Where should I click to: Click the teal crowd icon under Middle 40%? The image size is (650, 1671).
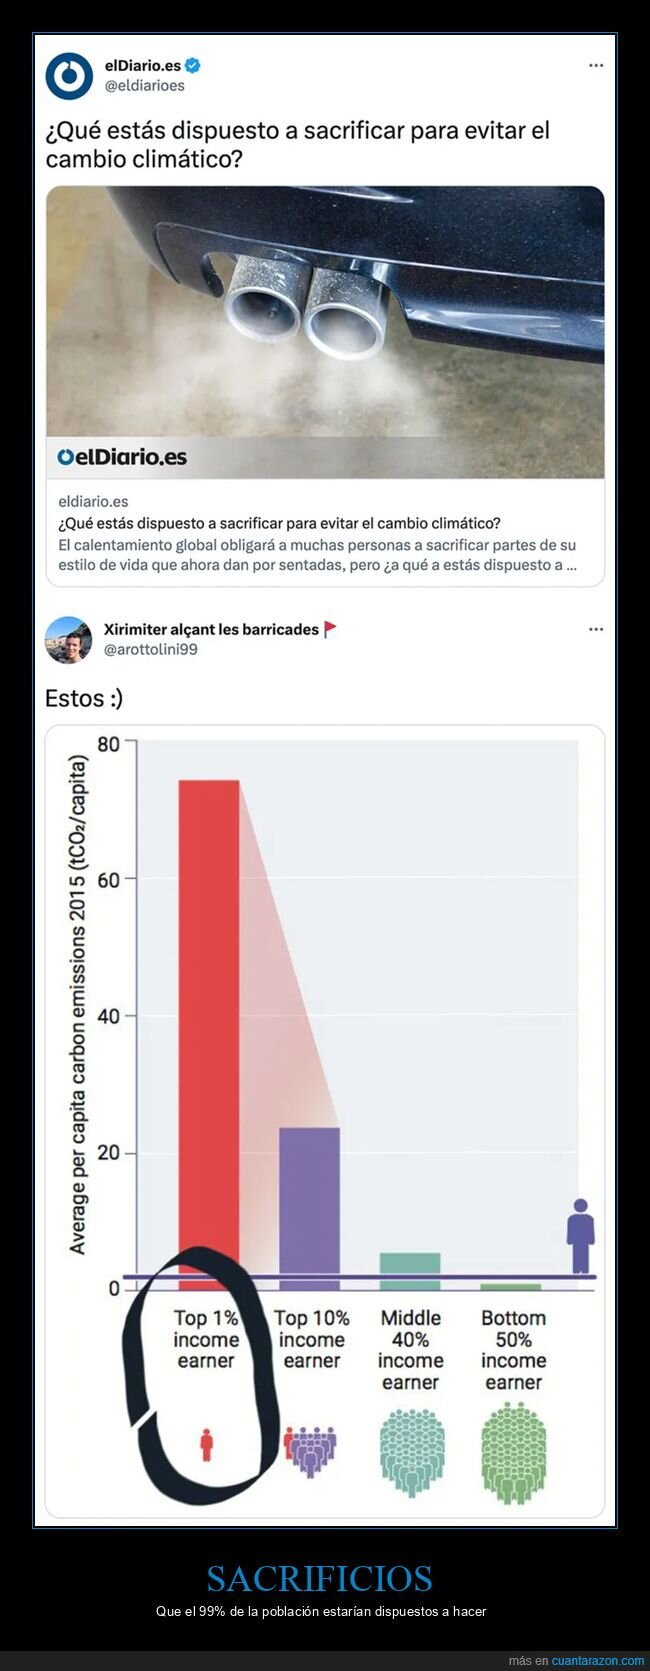pyautogui.click(x=411, y=1453)
